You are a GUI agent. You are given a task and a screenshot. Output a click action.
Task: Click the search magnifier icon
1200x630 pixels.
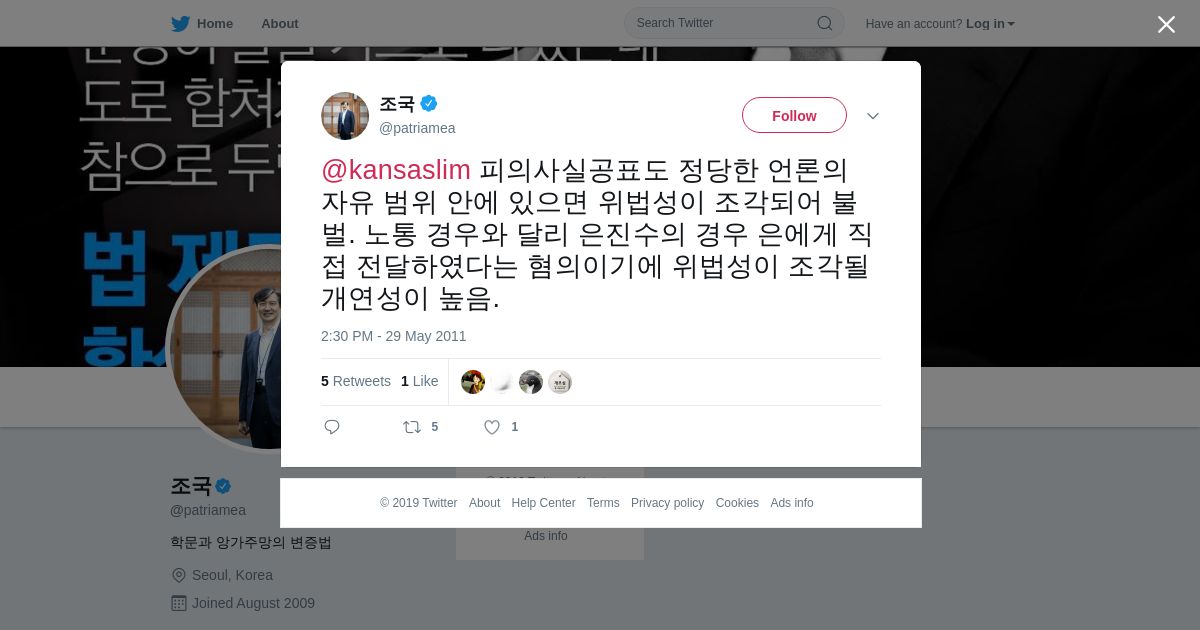825,23
